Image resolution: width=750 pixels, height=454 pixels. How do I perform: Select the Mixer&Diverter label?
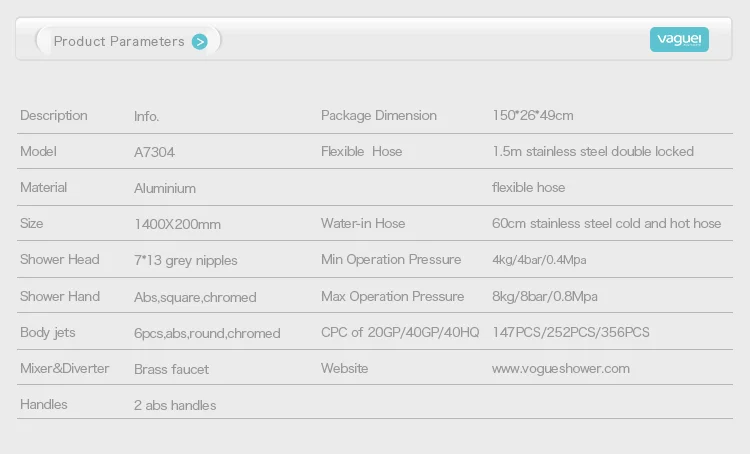click(65, 369)
